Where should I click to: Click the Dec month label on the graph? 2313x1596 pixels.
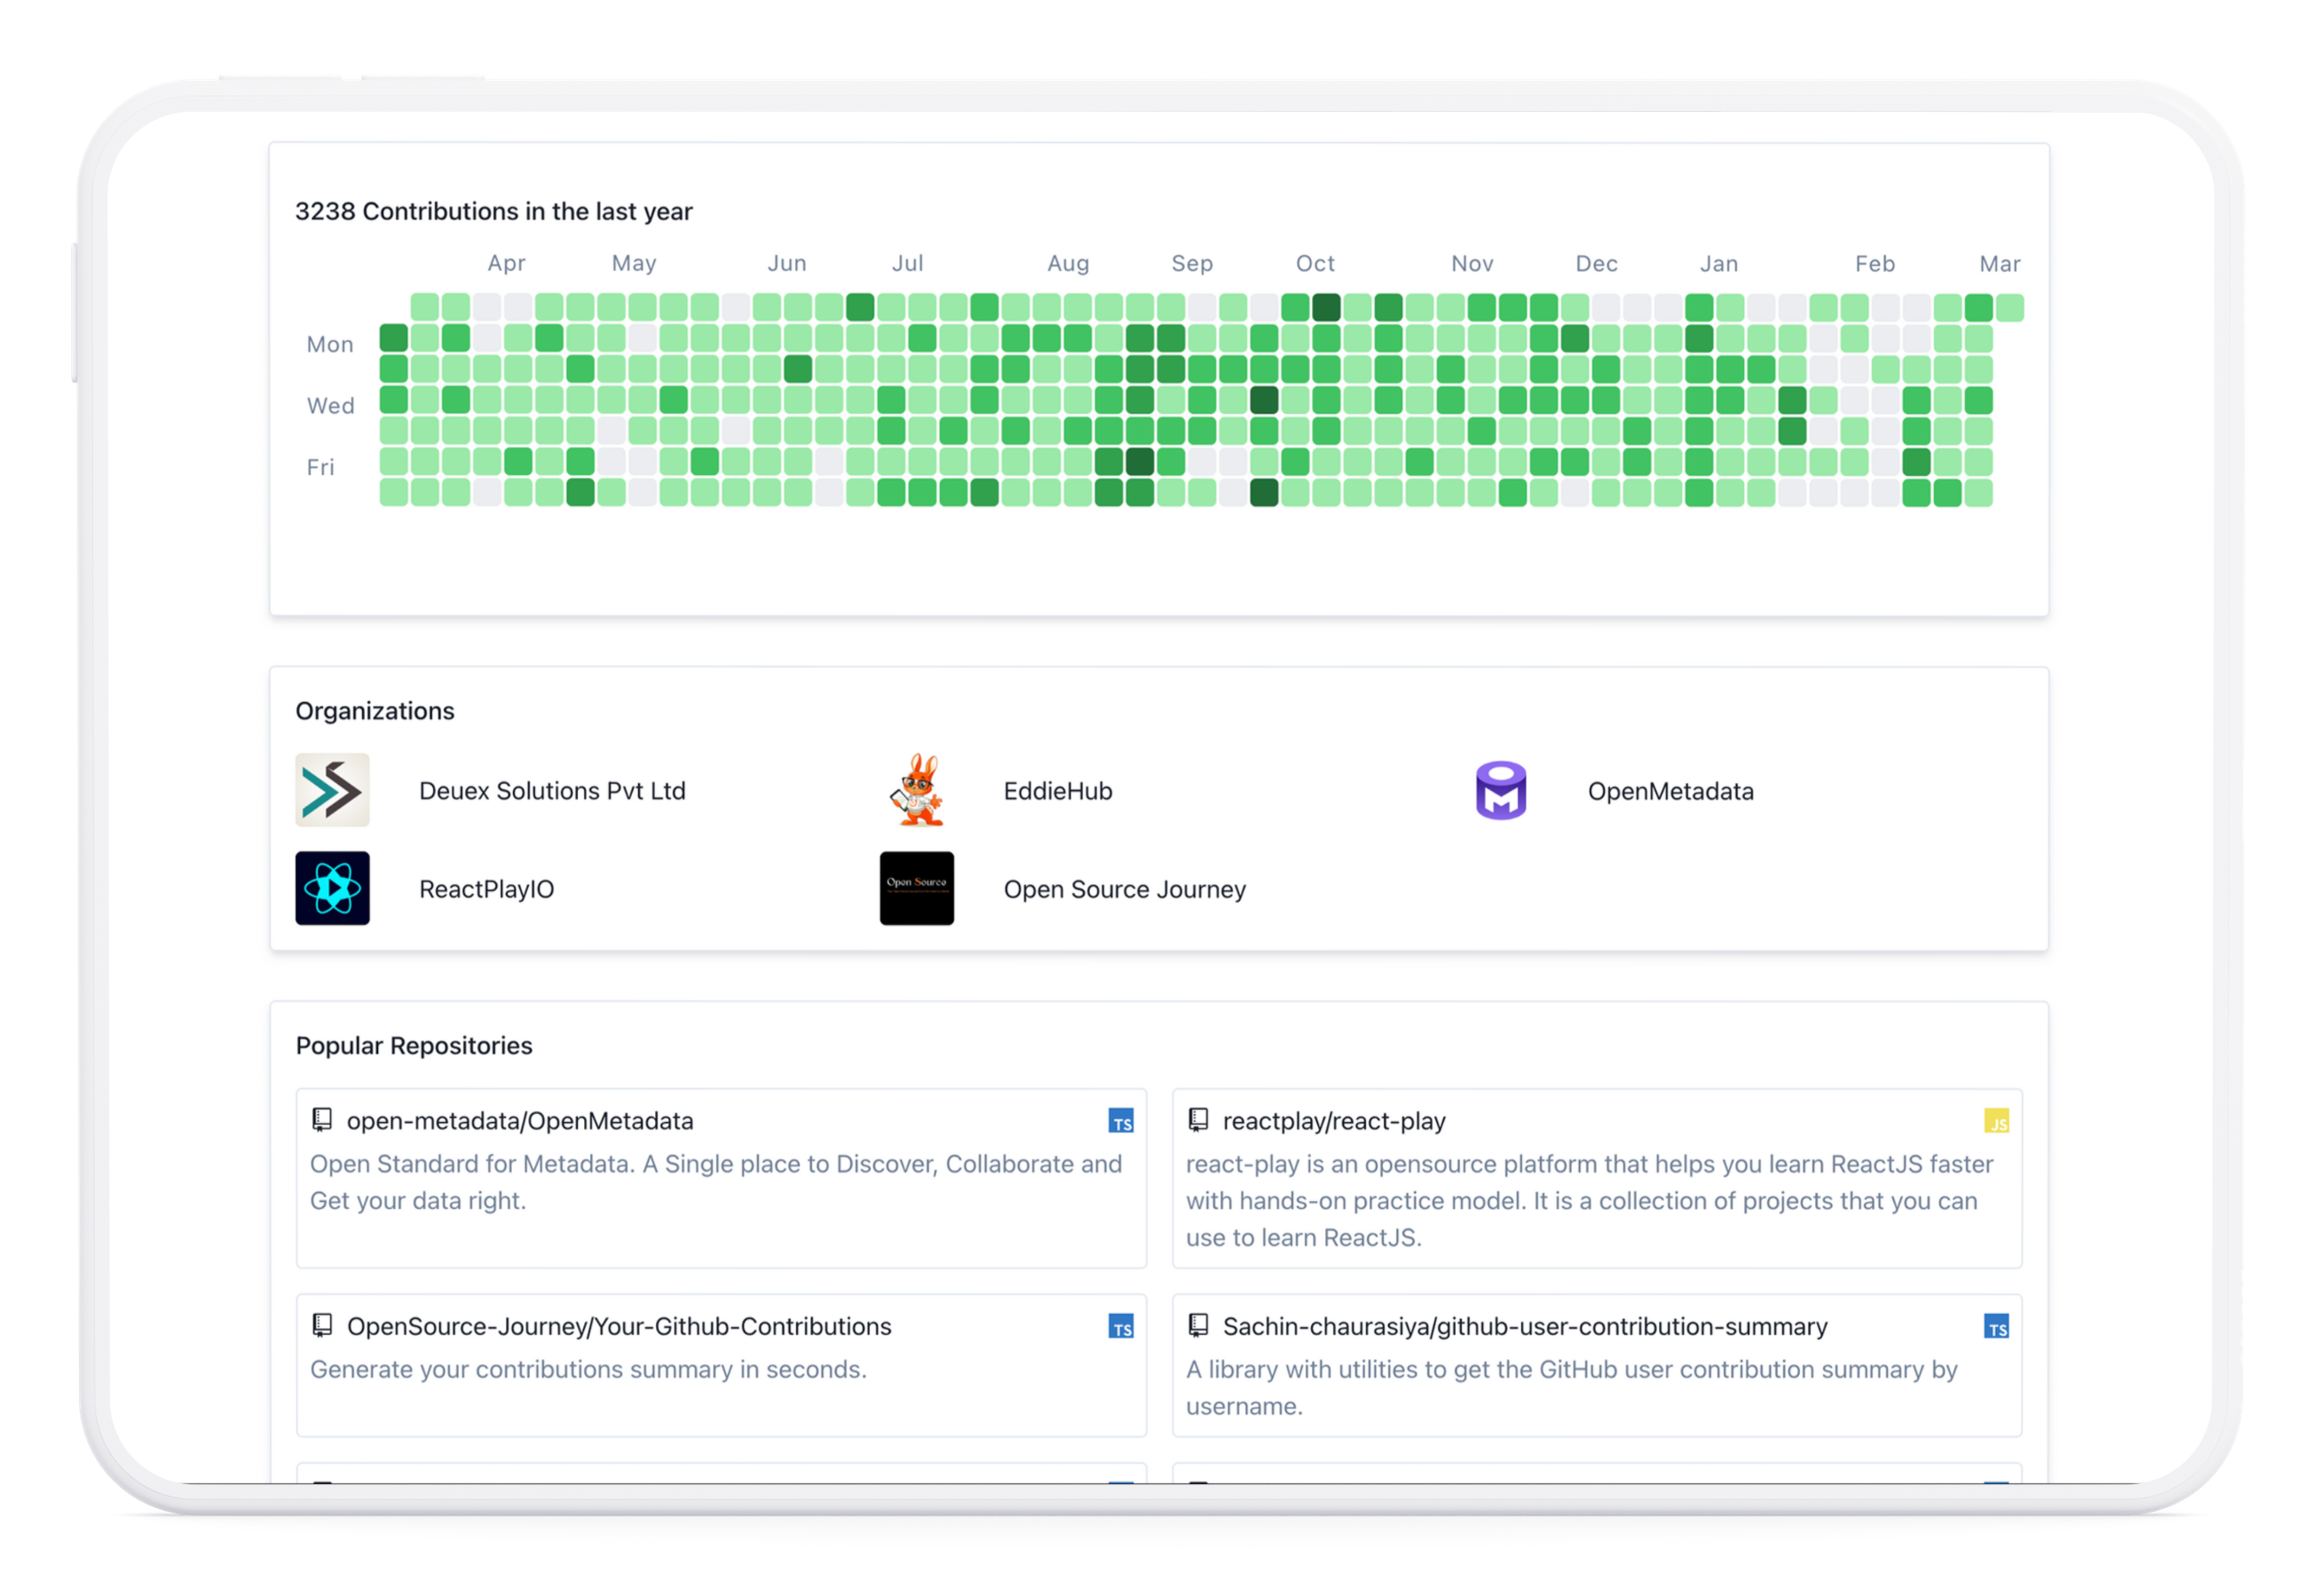(x=1596, y=263)
